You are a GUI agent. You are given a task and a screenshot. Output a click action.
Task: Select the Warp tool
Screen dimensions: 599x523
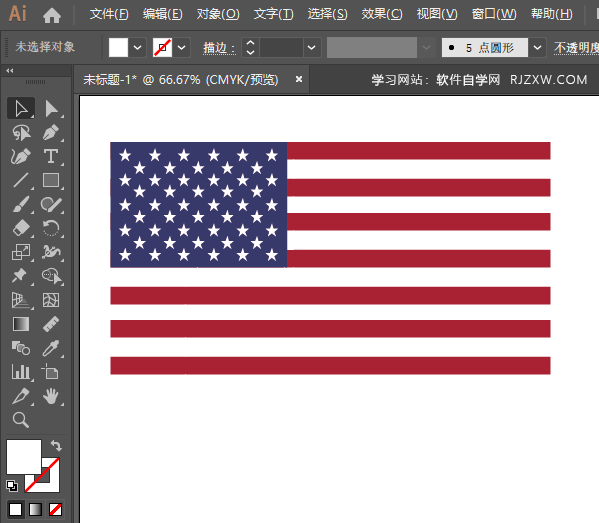pos(51,252)
